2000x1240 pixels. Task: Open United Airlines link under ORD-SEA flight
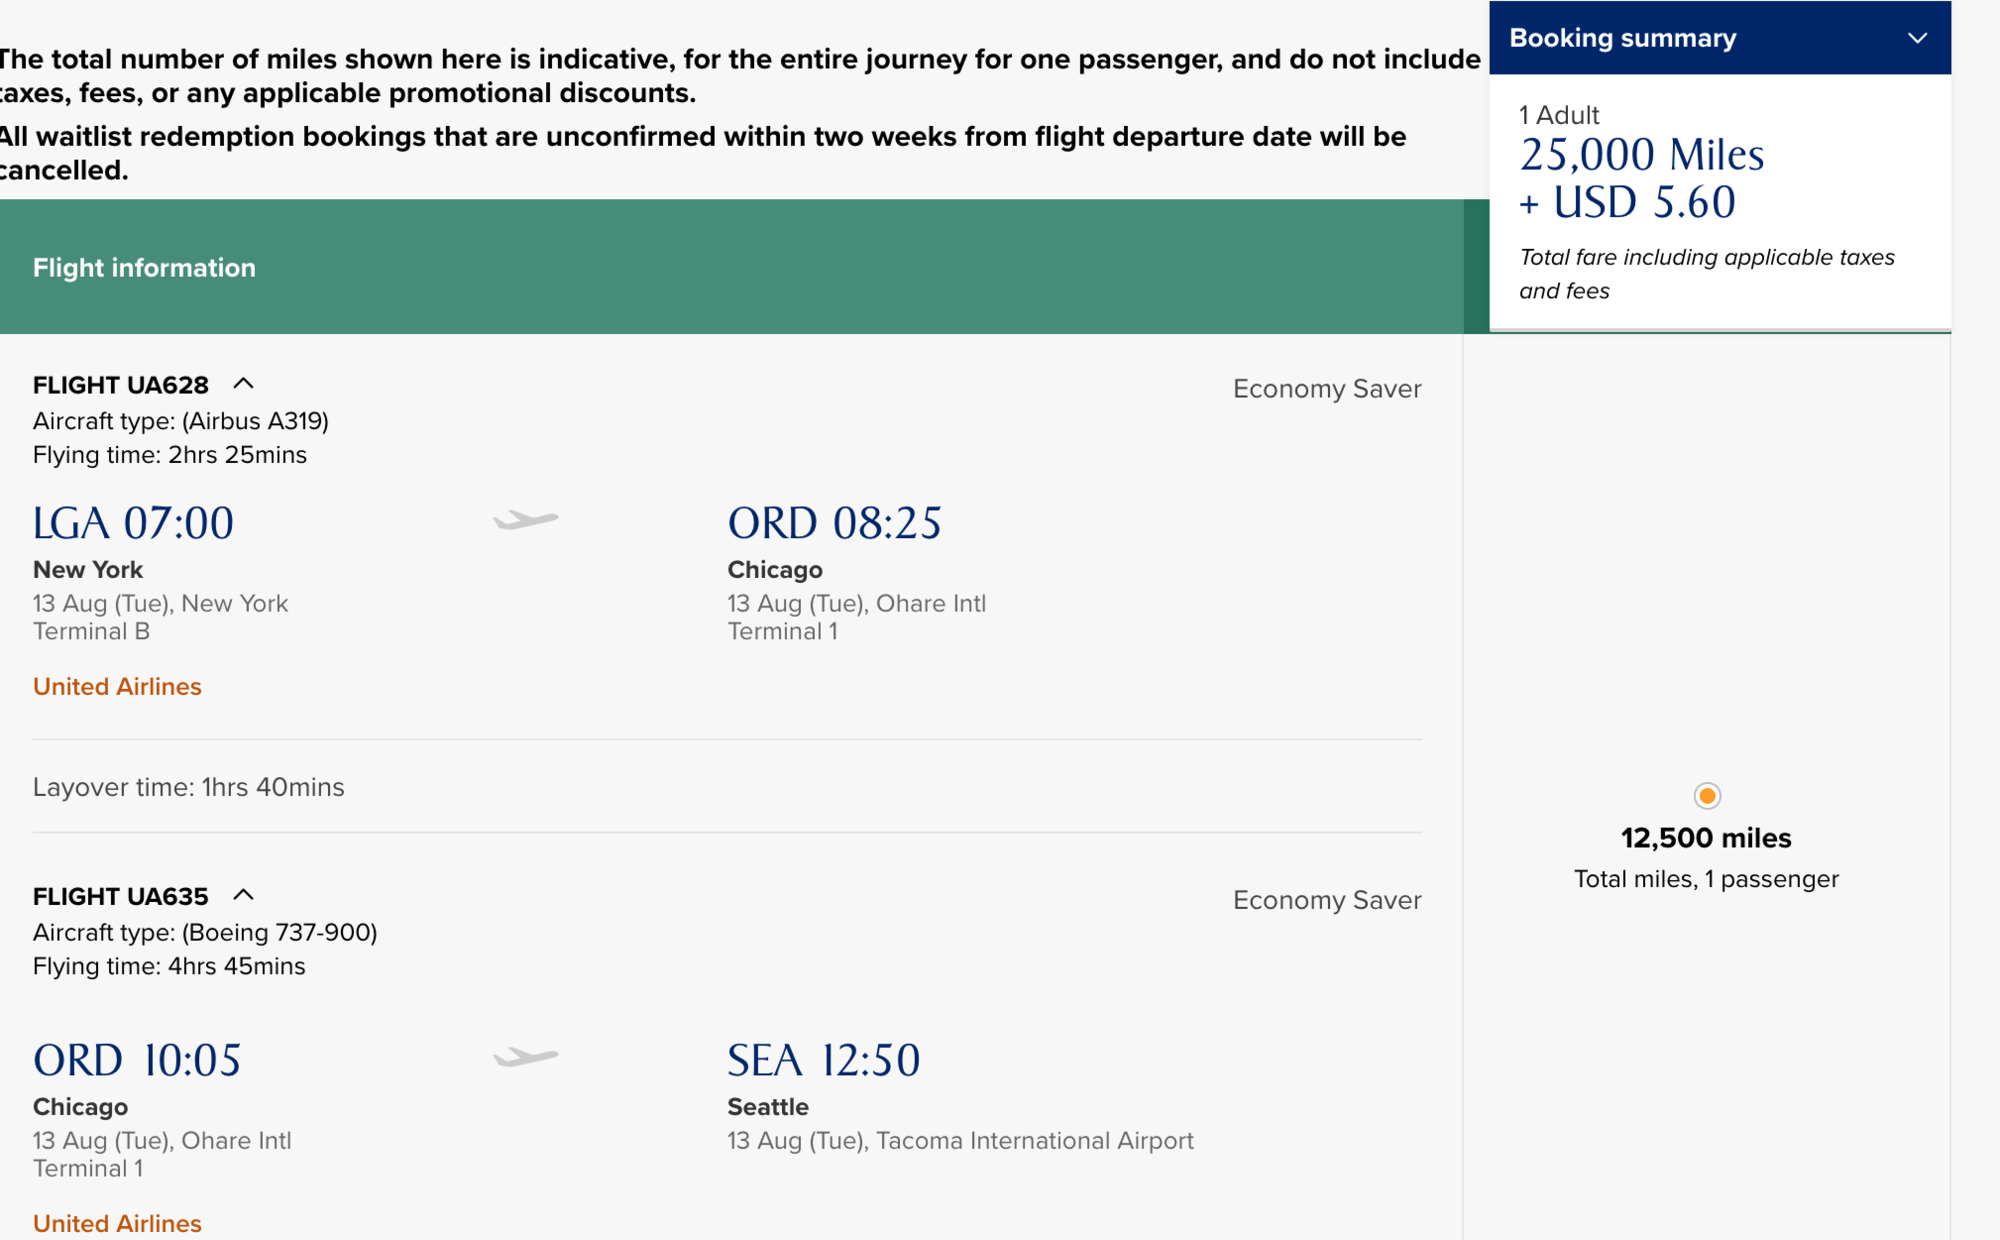coord(117,1223)
